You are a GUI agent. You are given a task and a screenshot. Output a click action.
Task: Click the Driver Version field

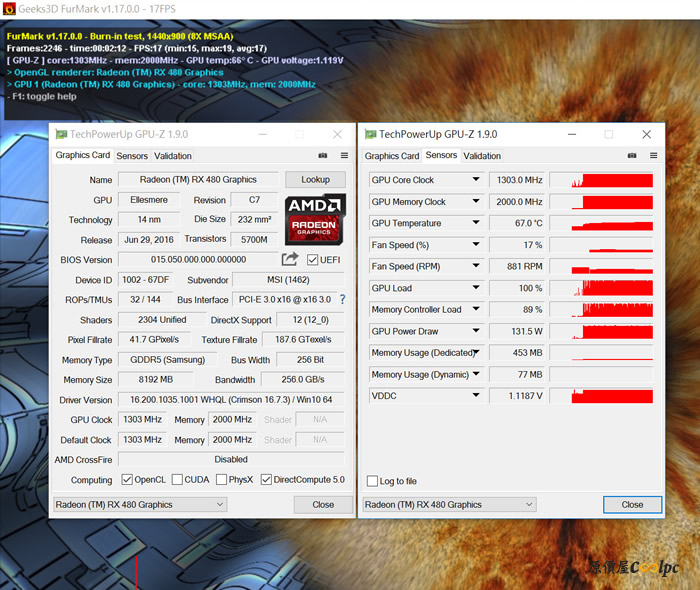pos(231,399)
